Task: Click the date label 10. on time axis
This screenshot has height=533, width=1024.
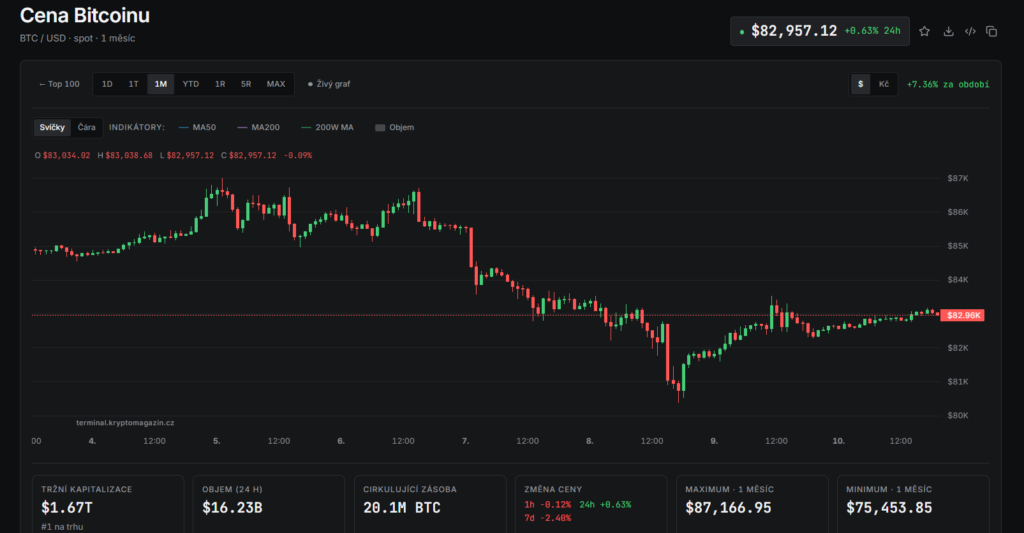Action: click(x=839, y=441)
